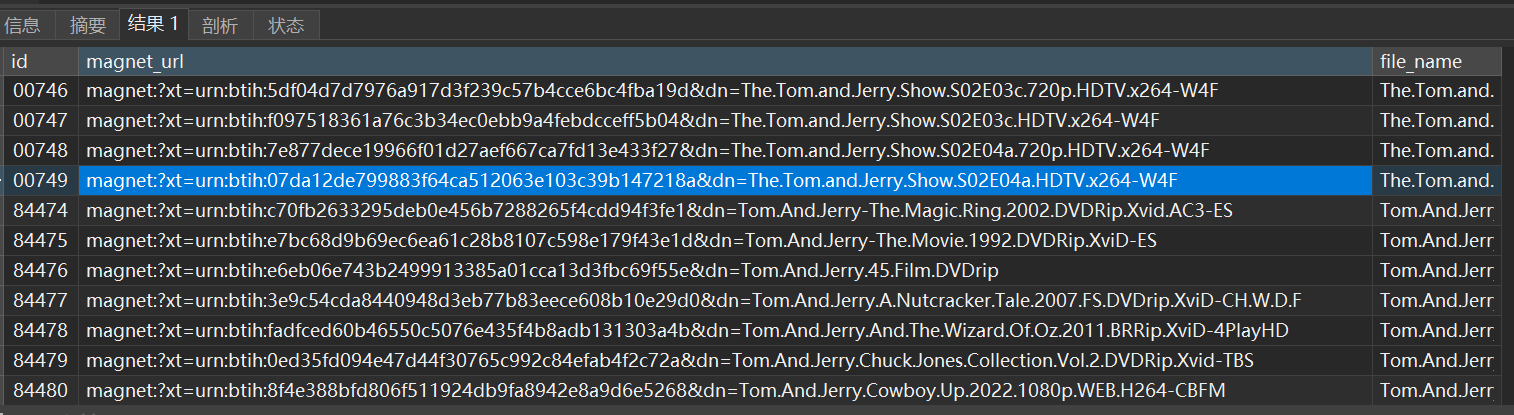Select the magnet URL for S02E03c.720p.HDTV

coord(652,91)
